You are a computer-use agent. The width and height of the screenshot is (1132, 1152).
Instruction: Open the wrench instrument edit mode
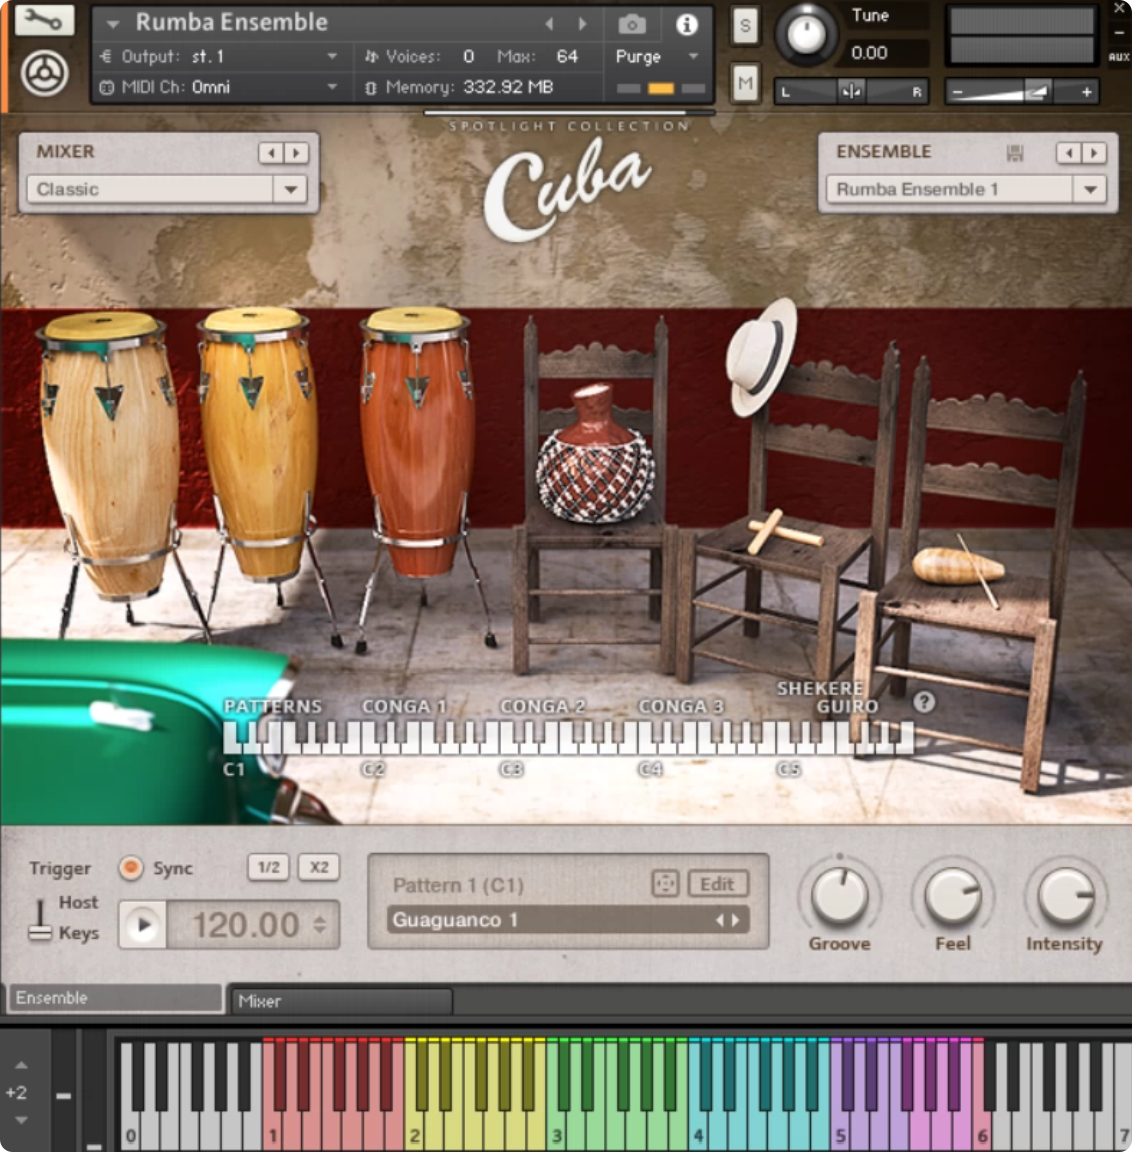(x=44, y=20)
